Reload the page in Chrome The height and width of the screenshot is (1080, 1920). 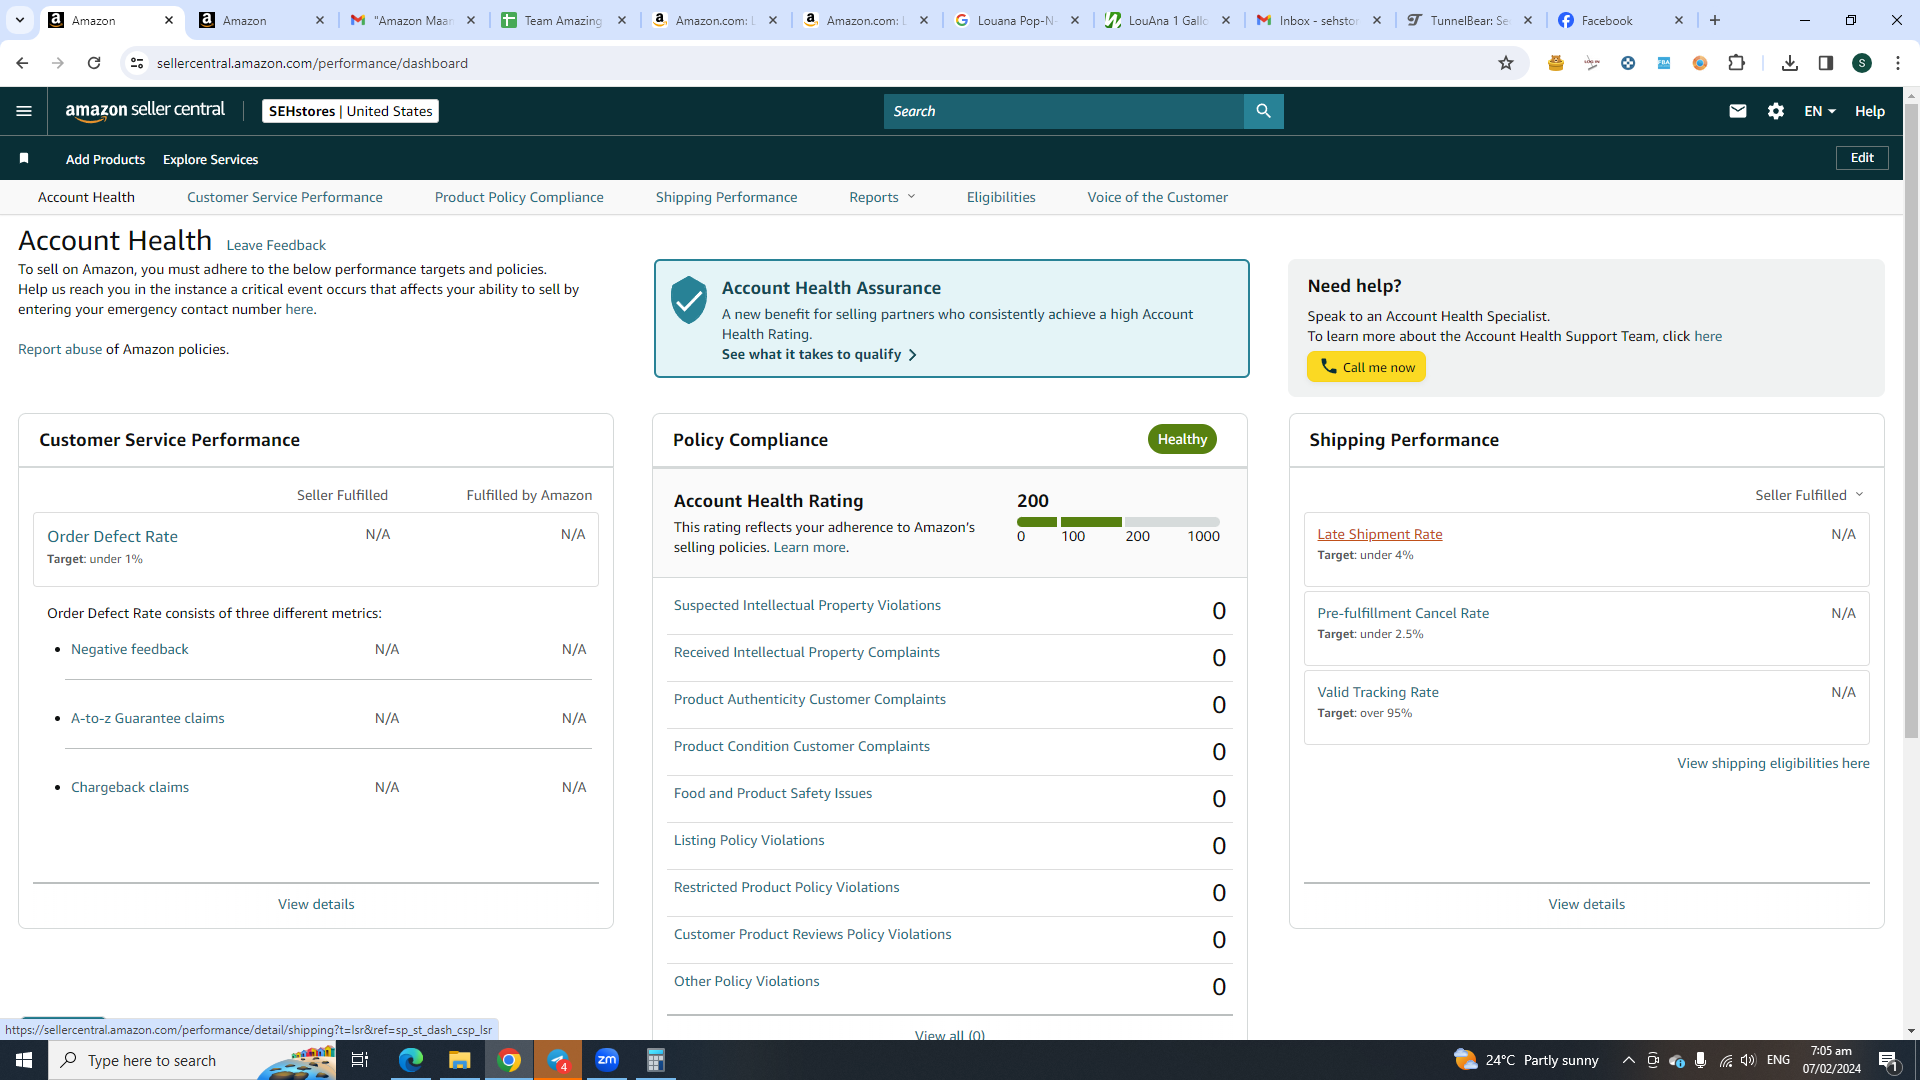coord(94,63)
